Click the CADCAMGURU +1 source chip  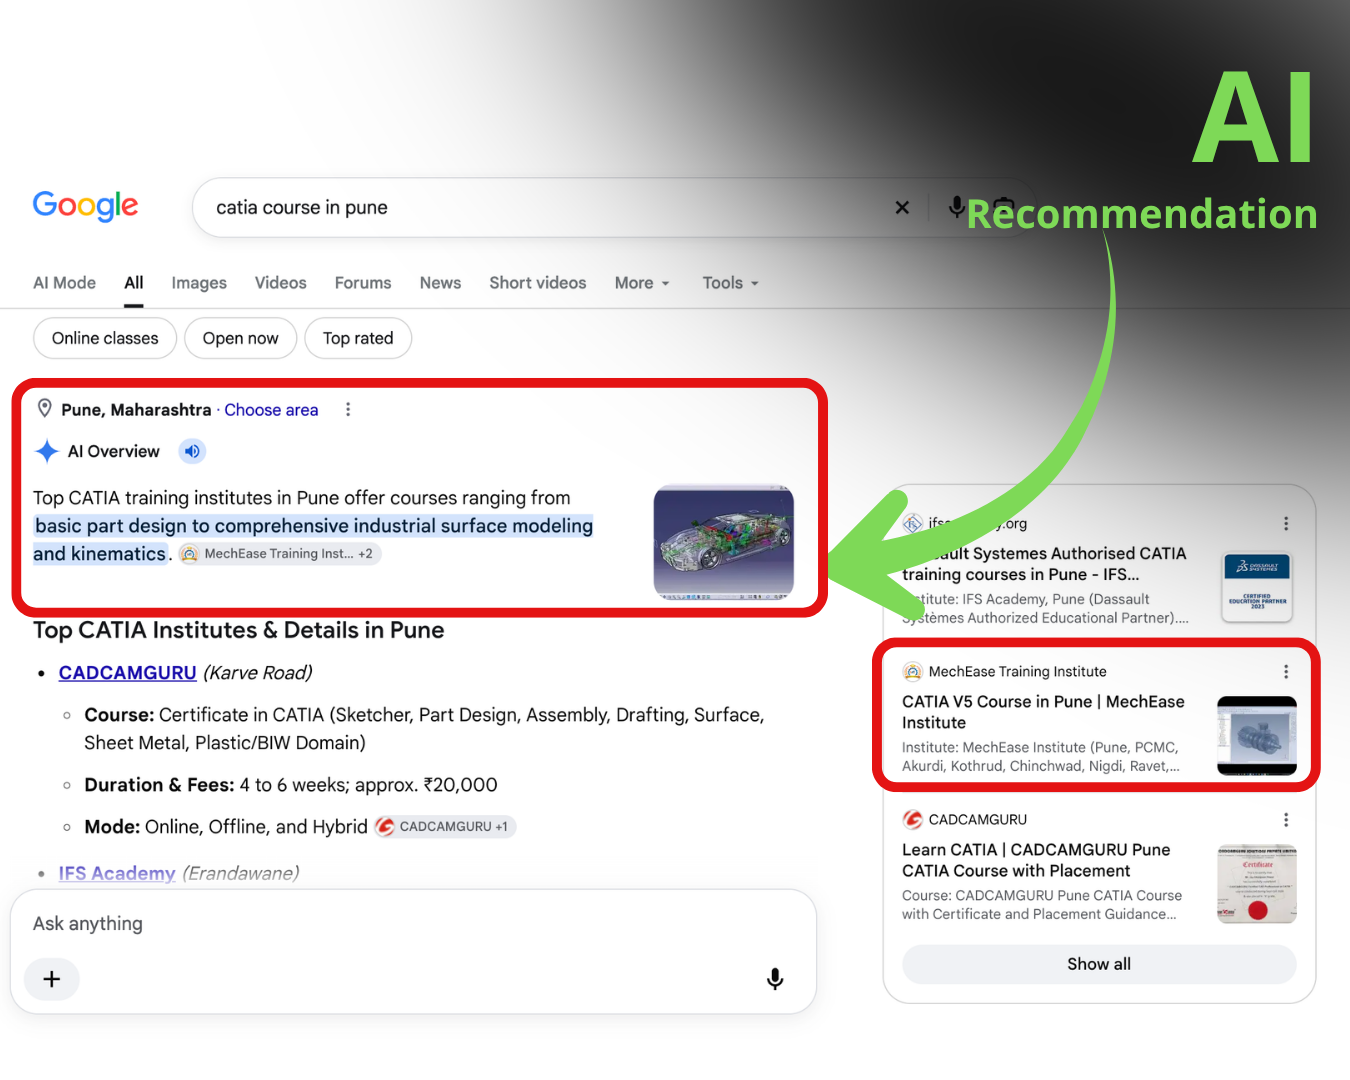(445, 826)
